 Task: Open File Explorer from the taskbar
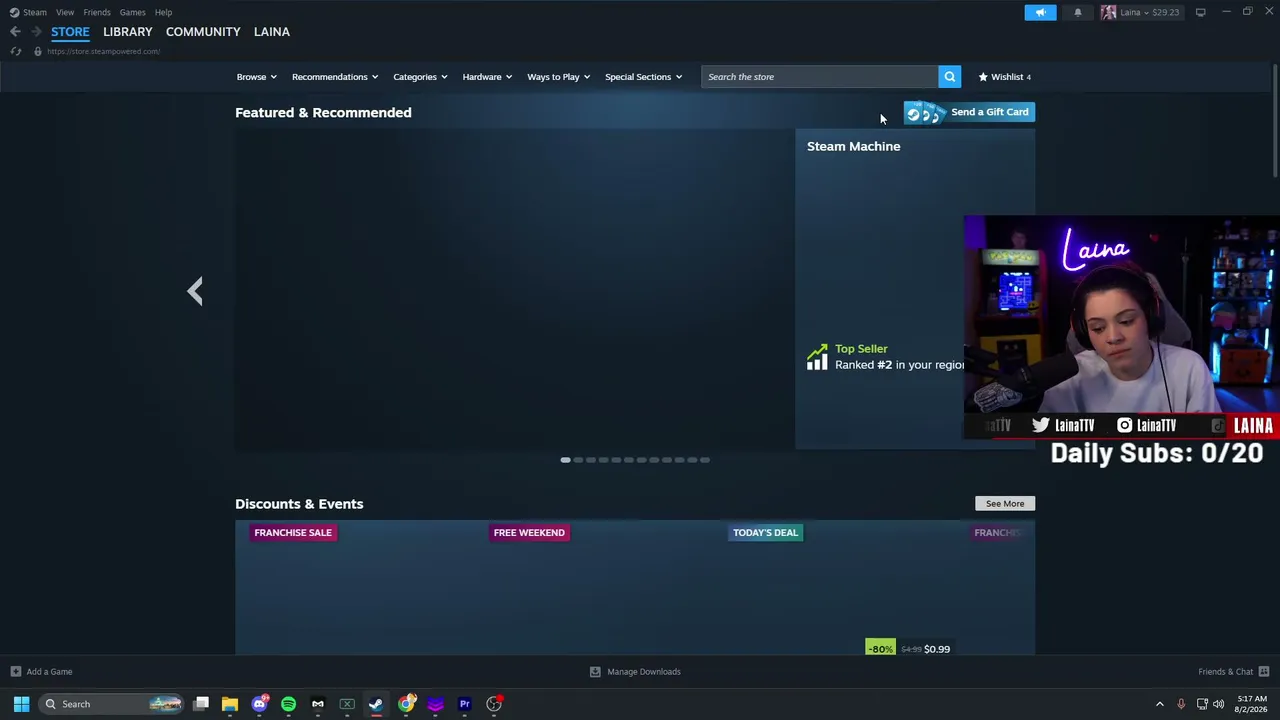230,704
